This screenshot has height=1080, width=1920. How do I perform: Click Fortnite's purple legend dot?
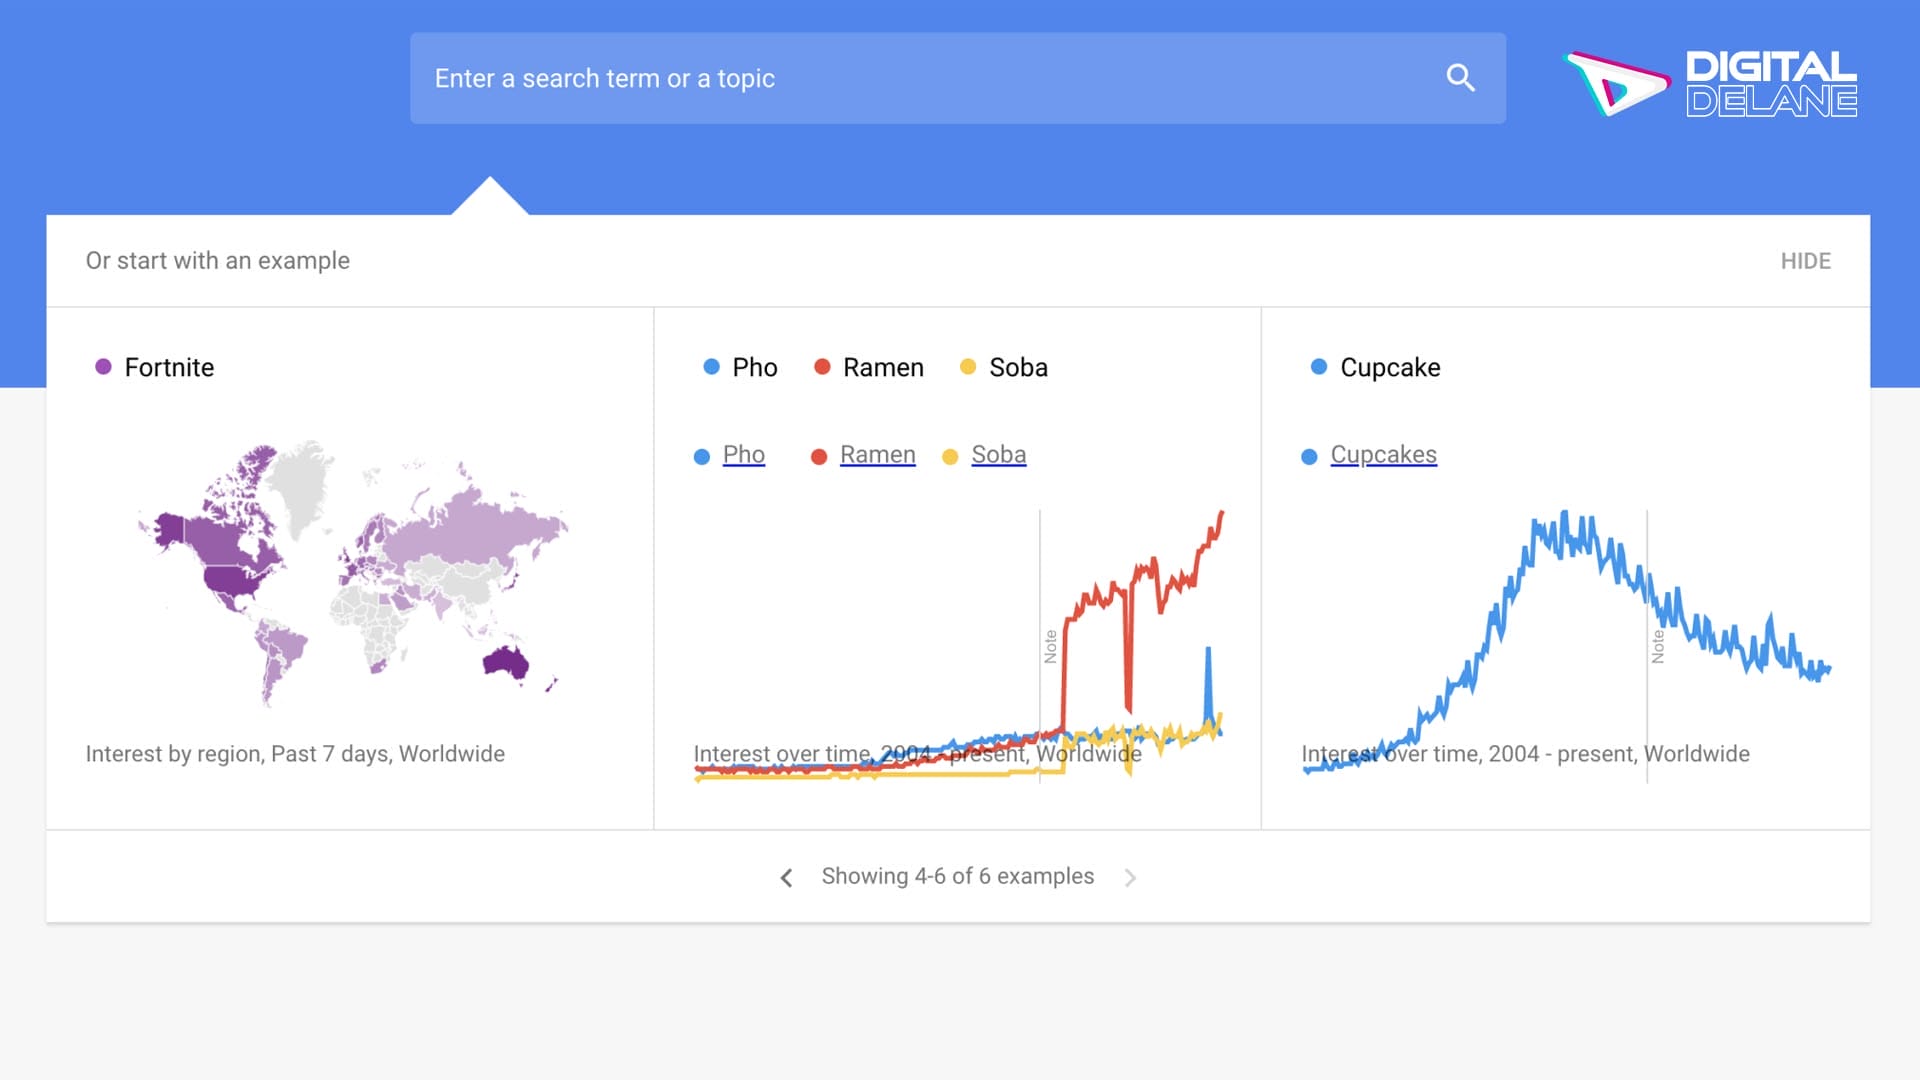(103, 367)
